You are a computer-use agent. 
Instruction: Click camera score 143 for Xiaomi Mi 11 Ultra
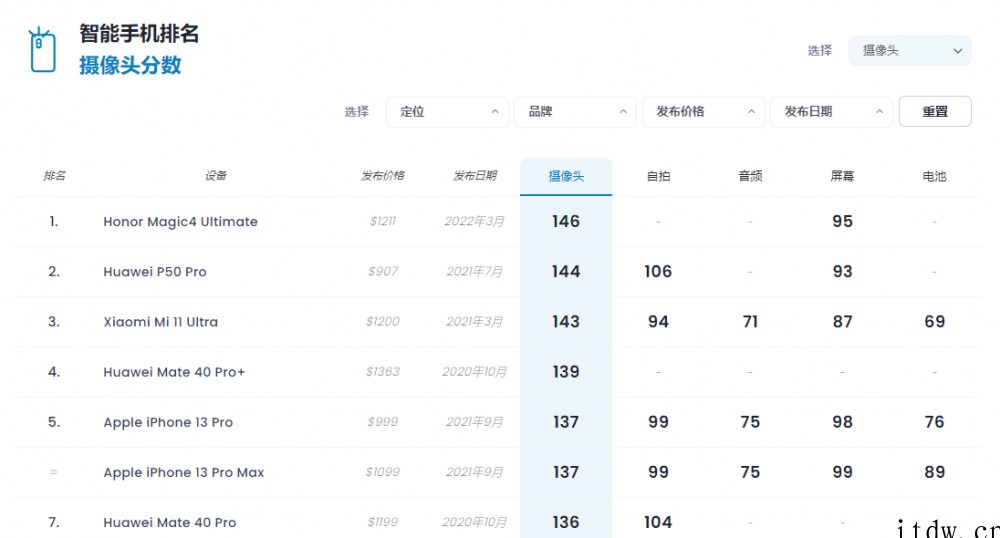566,322
